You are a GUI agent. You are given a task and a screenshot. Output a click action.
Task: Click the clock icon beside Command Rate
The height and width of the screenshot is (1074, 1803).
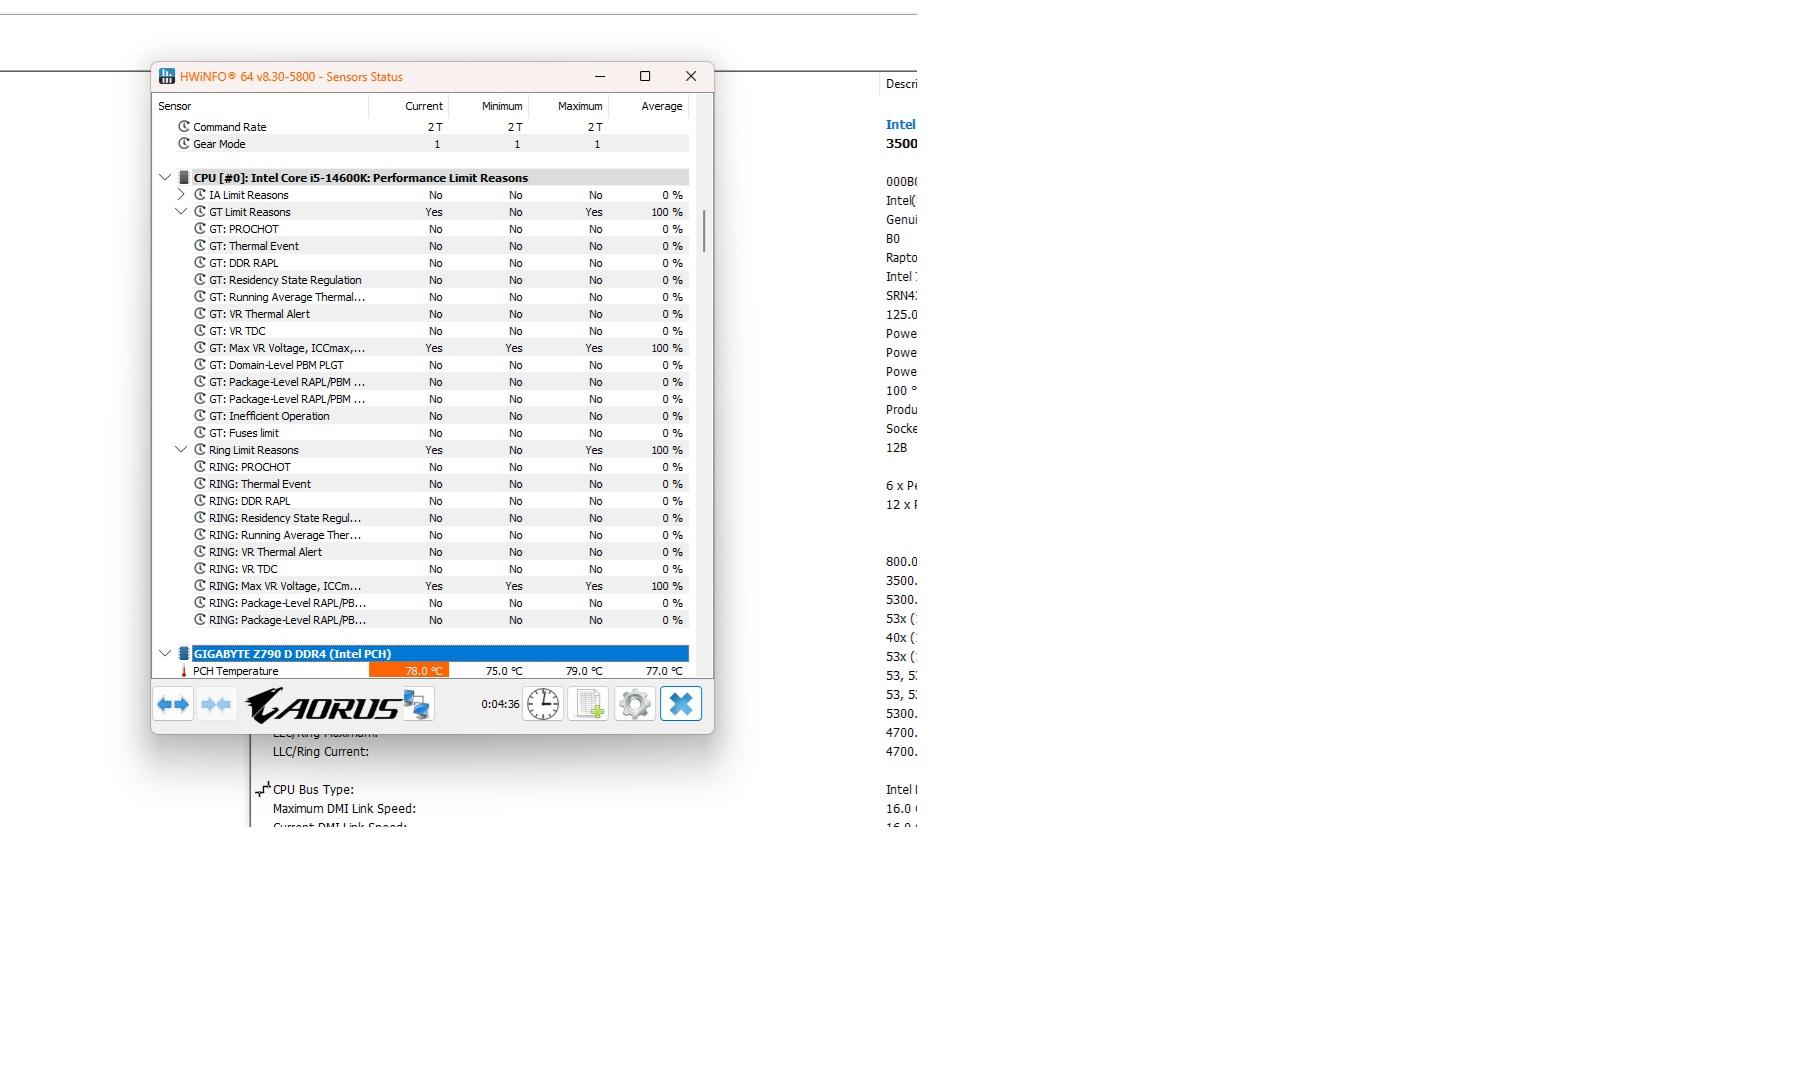(184, 127)
